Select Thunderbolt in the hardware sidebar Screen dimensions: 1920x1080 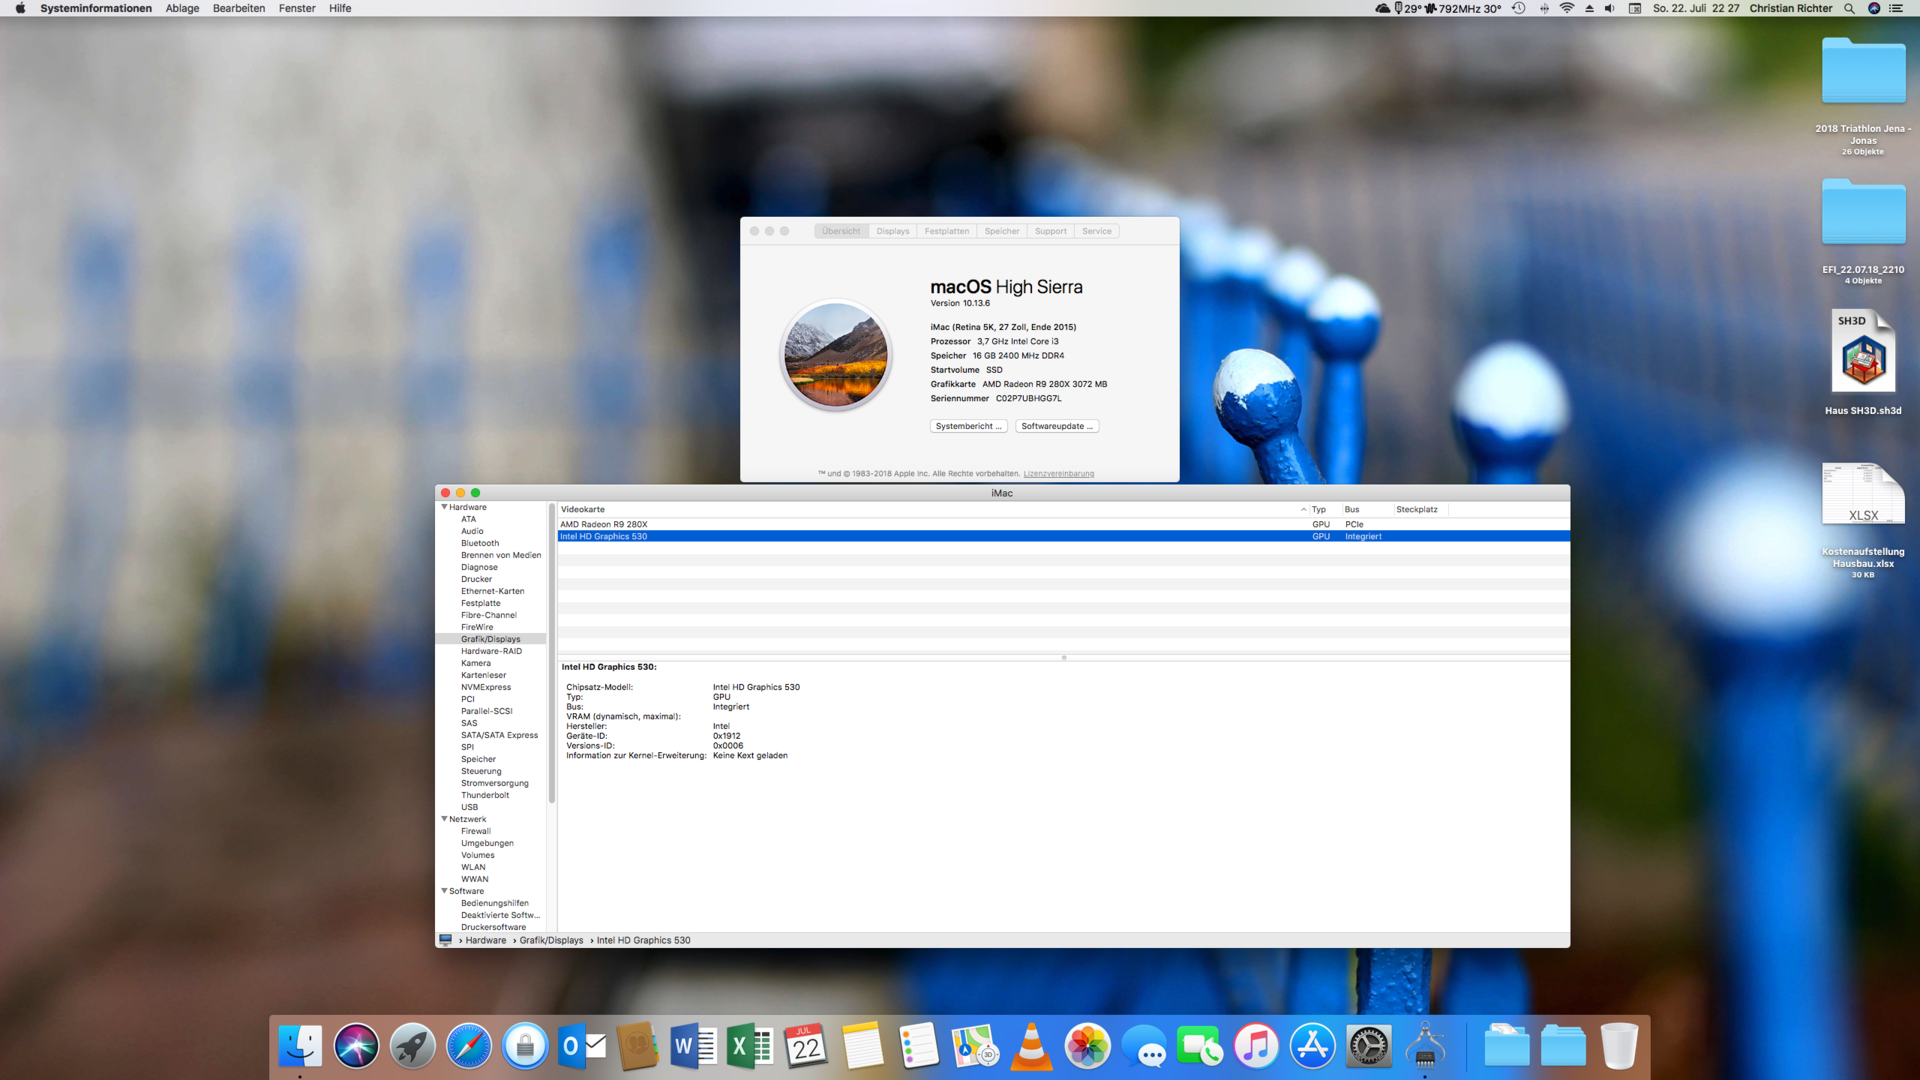point(485,795)
